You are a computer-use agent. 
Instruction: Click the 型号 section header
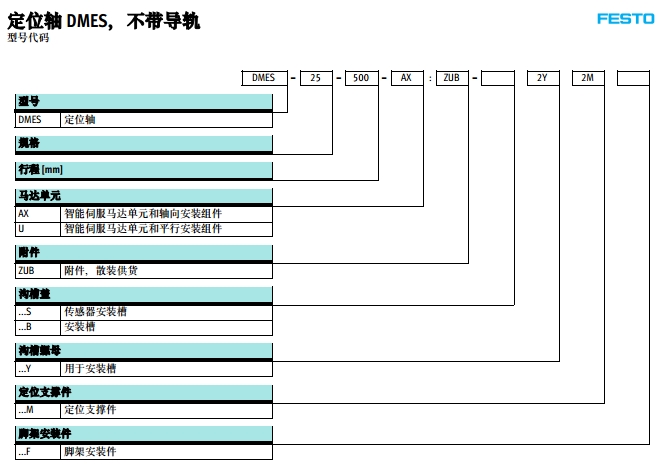(144, 102)
